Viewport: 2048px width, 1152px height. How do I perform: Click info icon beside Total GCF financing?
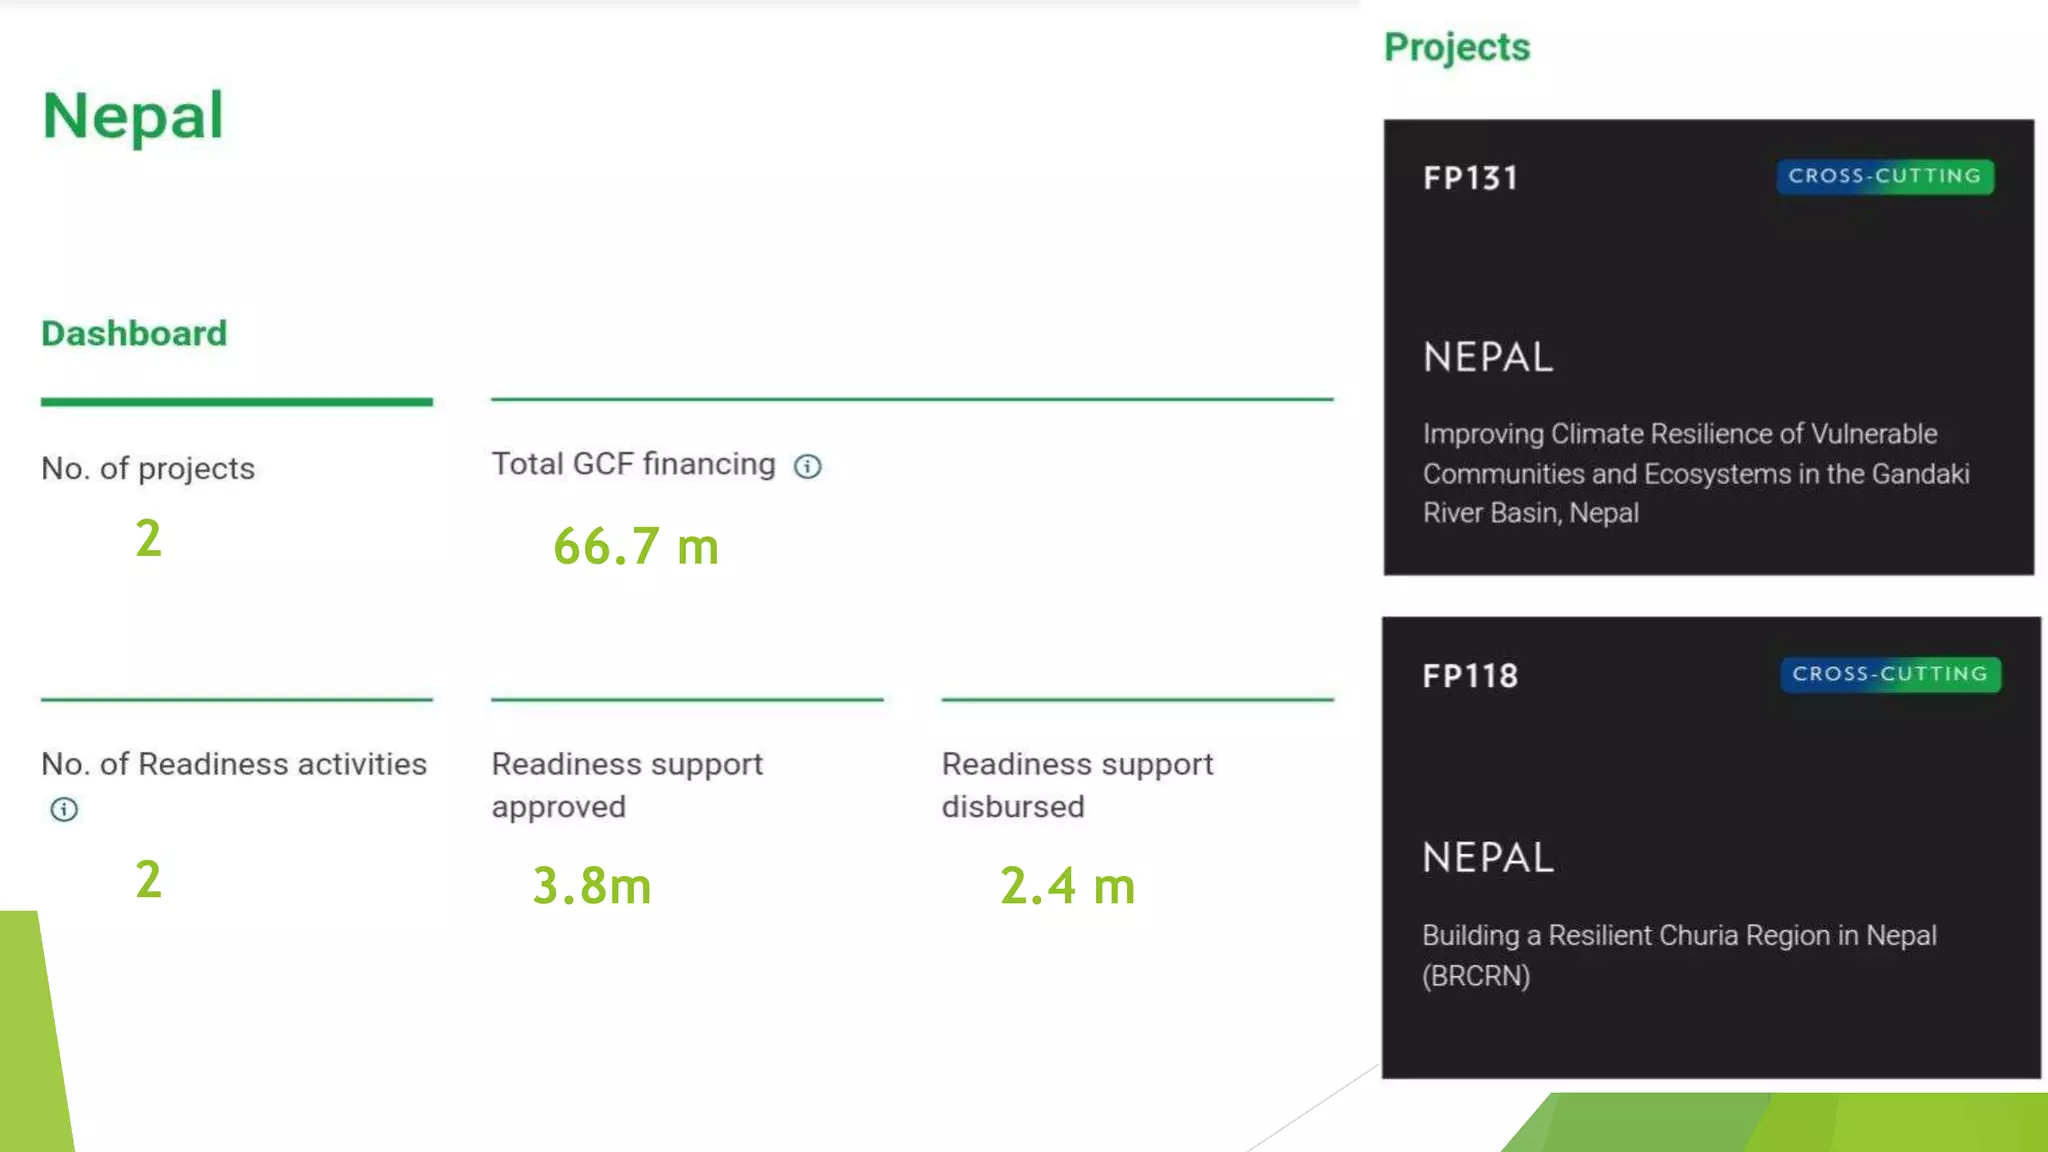807,466
